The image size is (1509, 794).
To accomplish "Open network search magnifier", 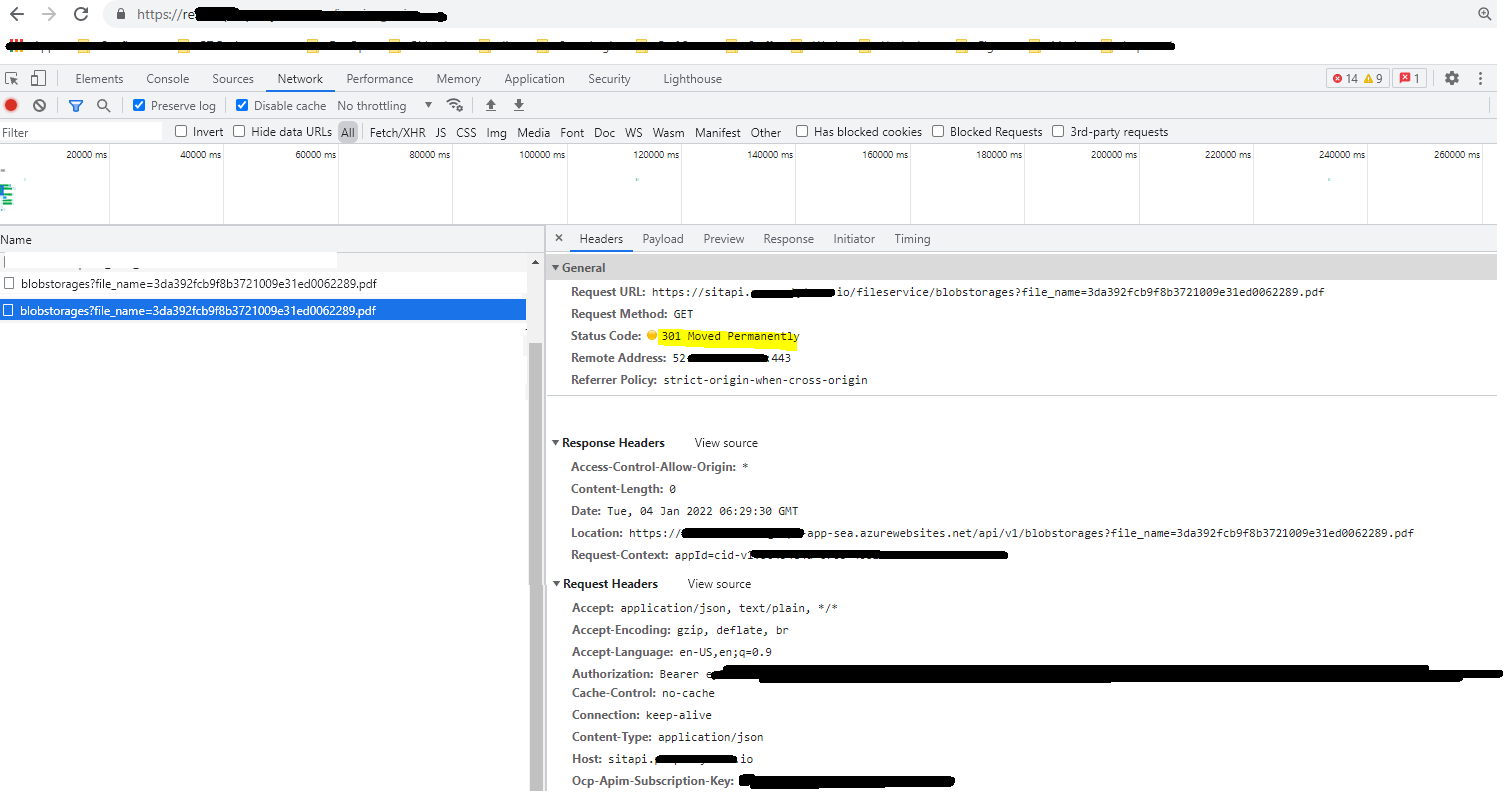I will point(103,105).
